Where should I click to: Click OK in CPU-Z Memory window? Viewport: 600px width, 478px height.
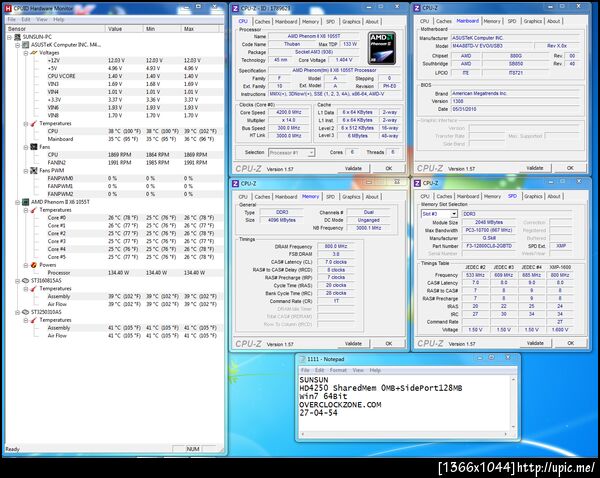point(389,344)
